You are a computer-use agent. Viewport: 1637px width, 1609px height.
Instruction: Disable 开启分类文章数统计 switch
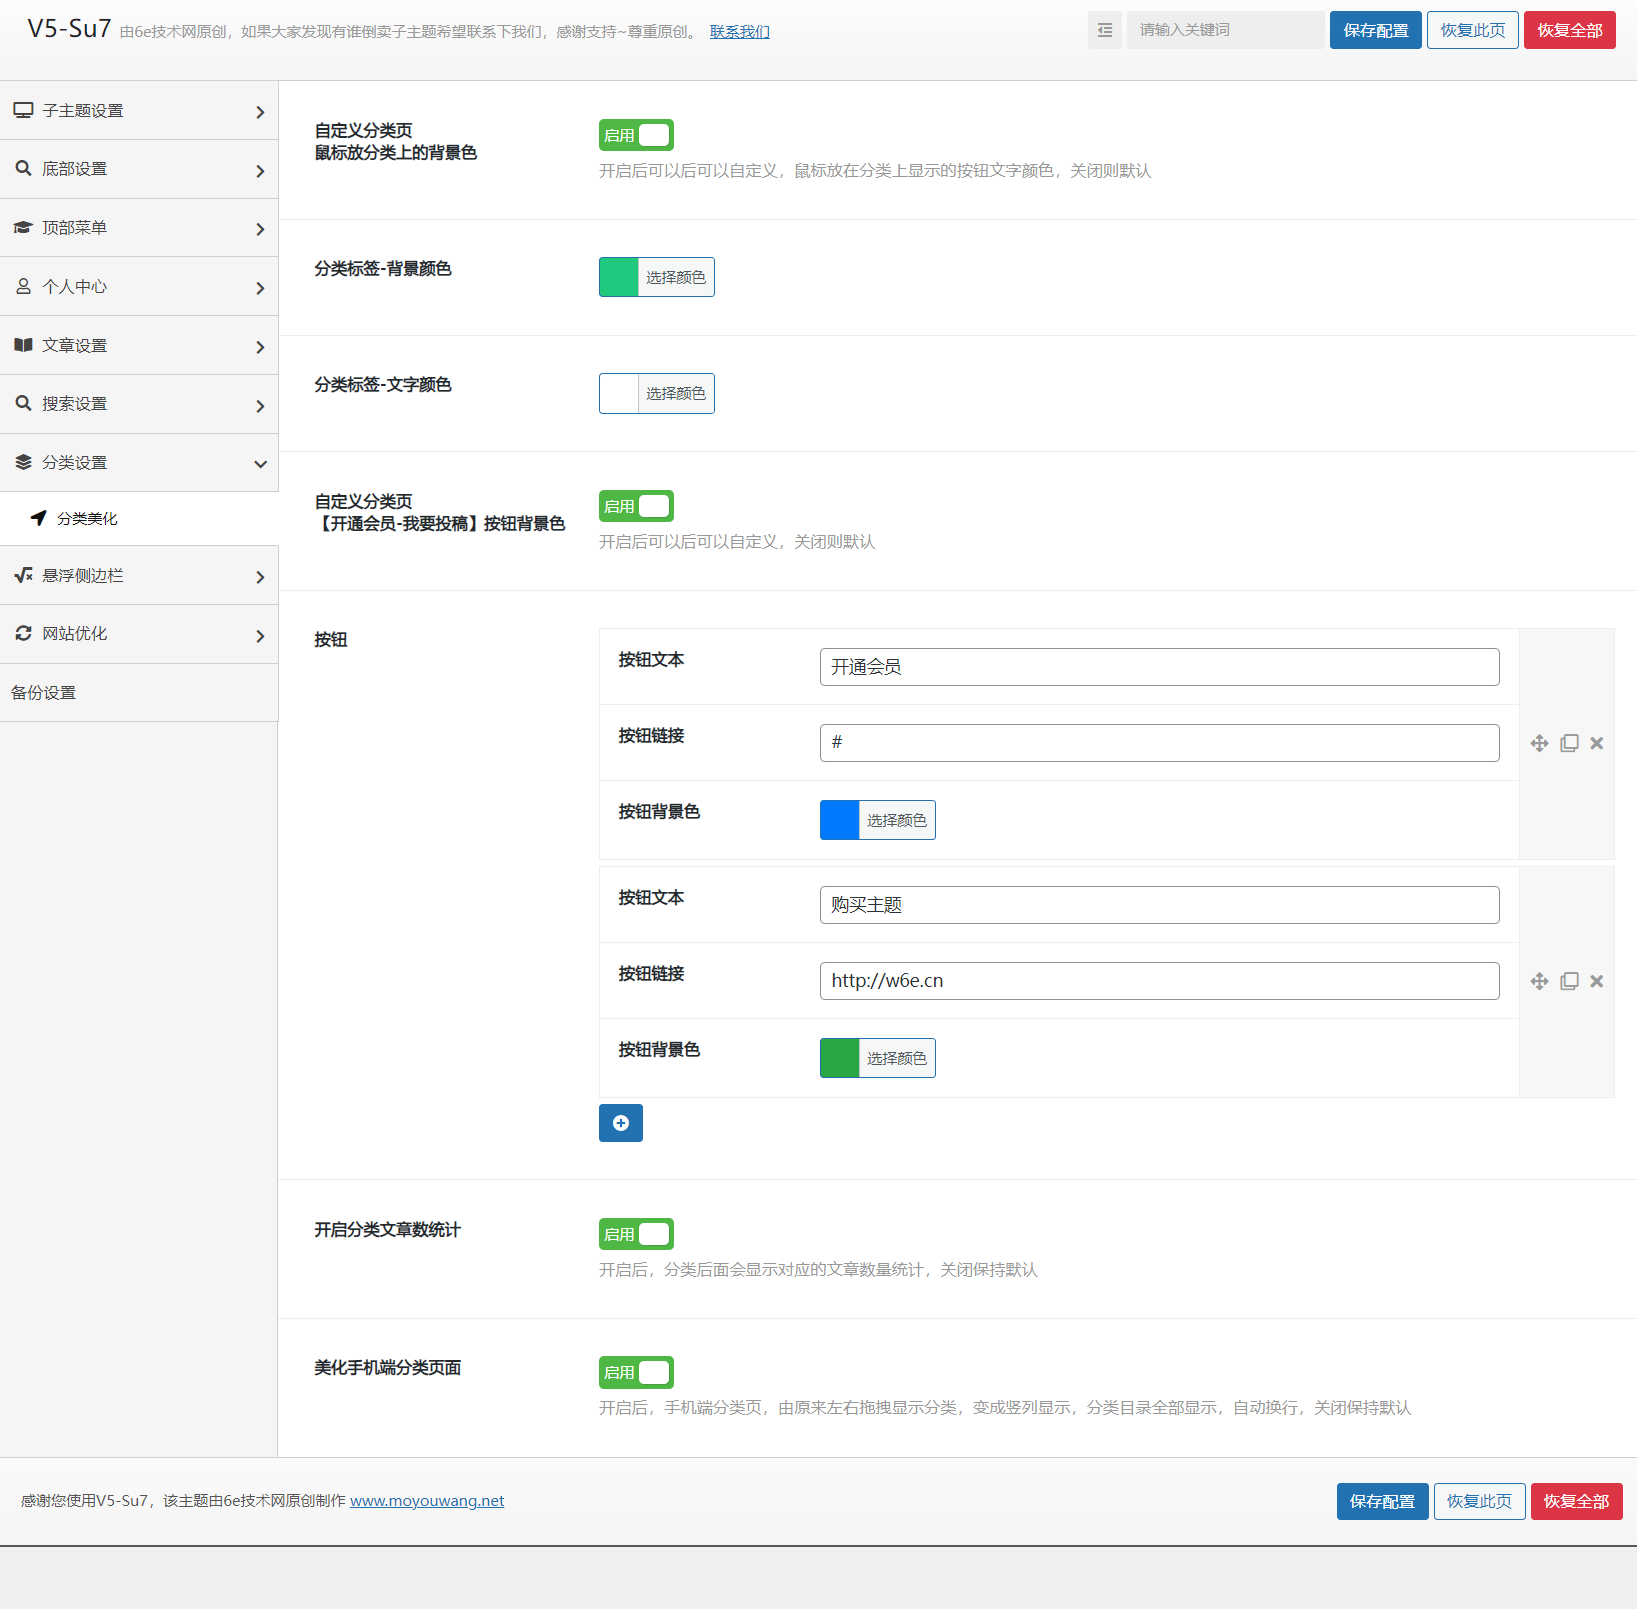[x=636, y=1234]
